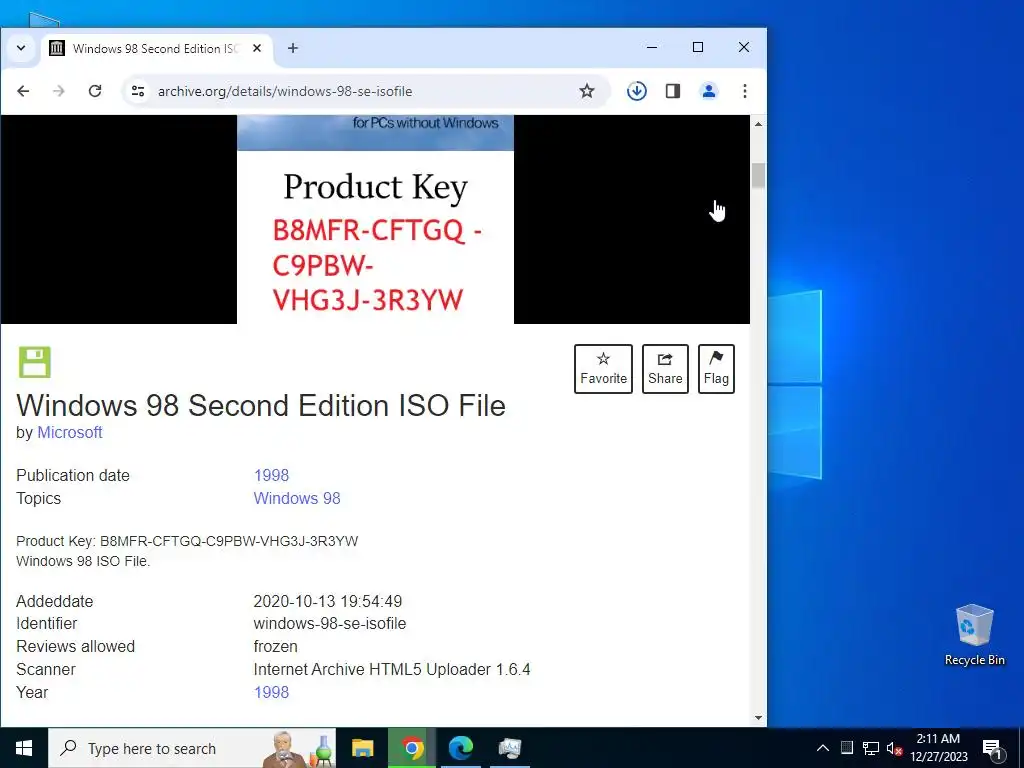Open the monitor app on the taskbar
Viewport: 1024px width, 768px height.
[509, 748]
